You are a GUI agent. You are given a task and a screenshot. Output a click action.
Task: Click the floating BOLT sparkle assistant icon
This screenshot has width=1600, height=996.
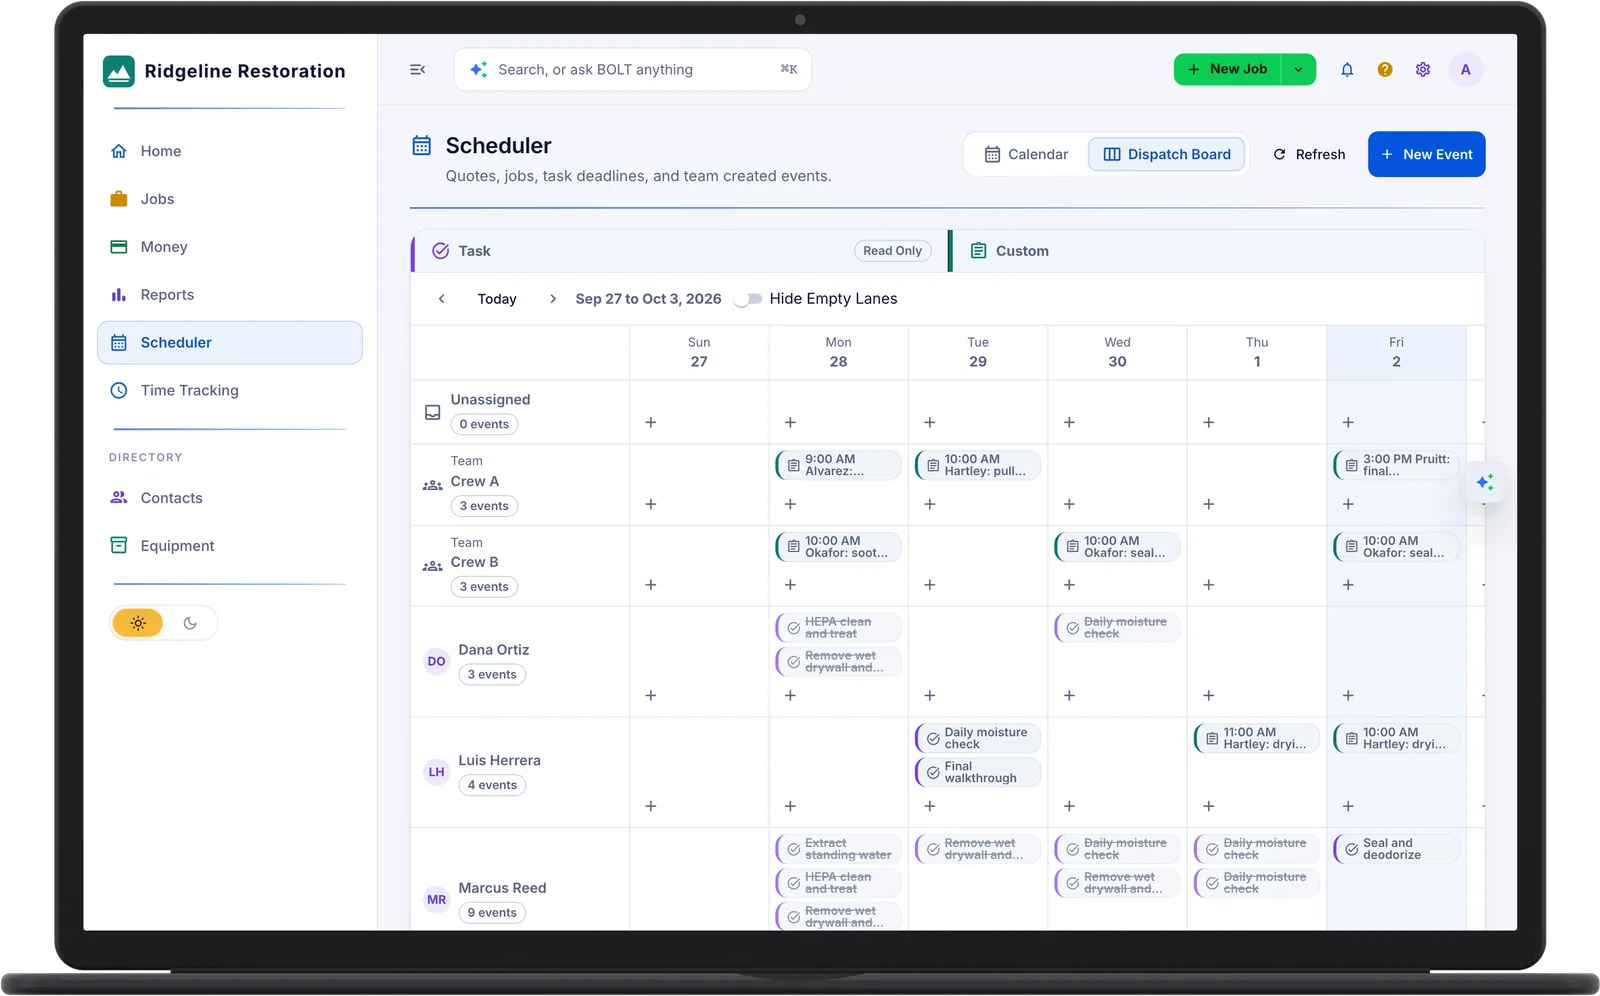tap(1485, 483)
